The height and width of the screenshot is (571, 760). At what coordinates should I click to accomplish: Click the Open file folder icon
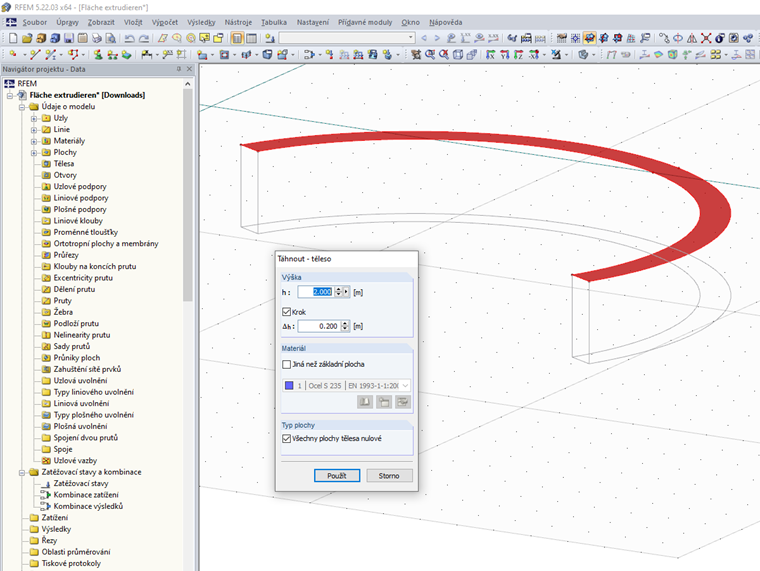27,38
